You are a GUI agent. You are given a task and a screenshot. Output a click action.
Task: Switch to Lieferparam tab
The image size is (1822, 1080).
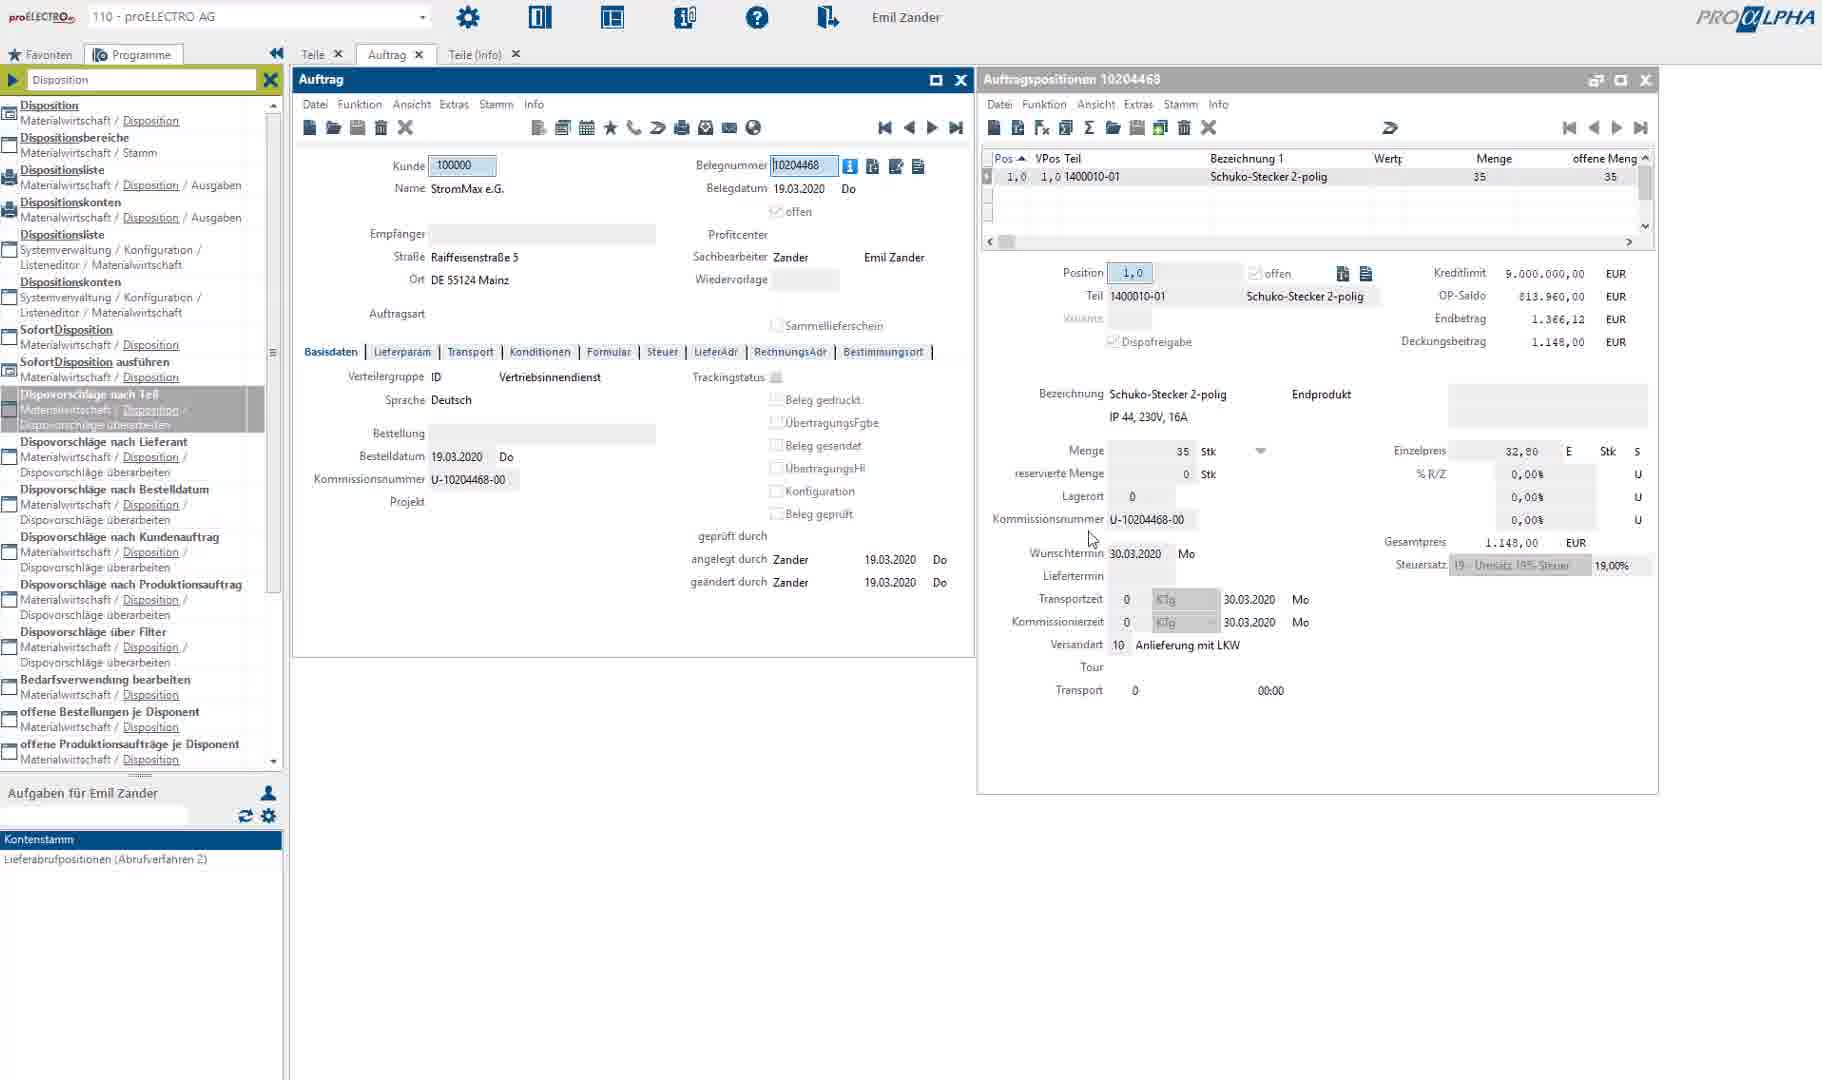tap(402, 352)
